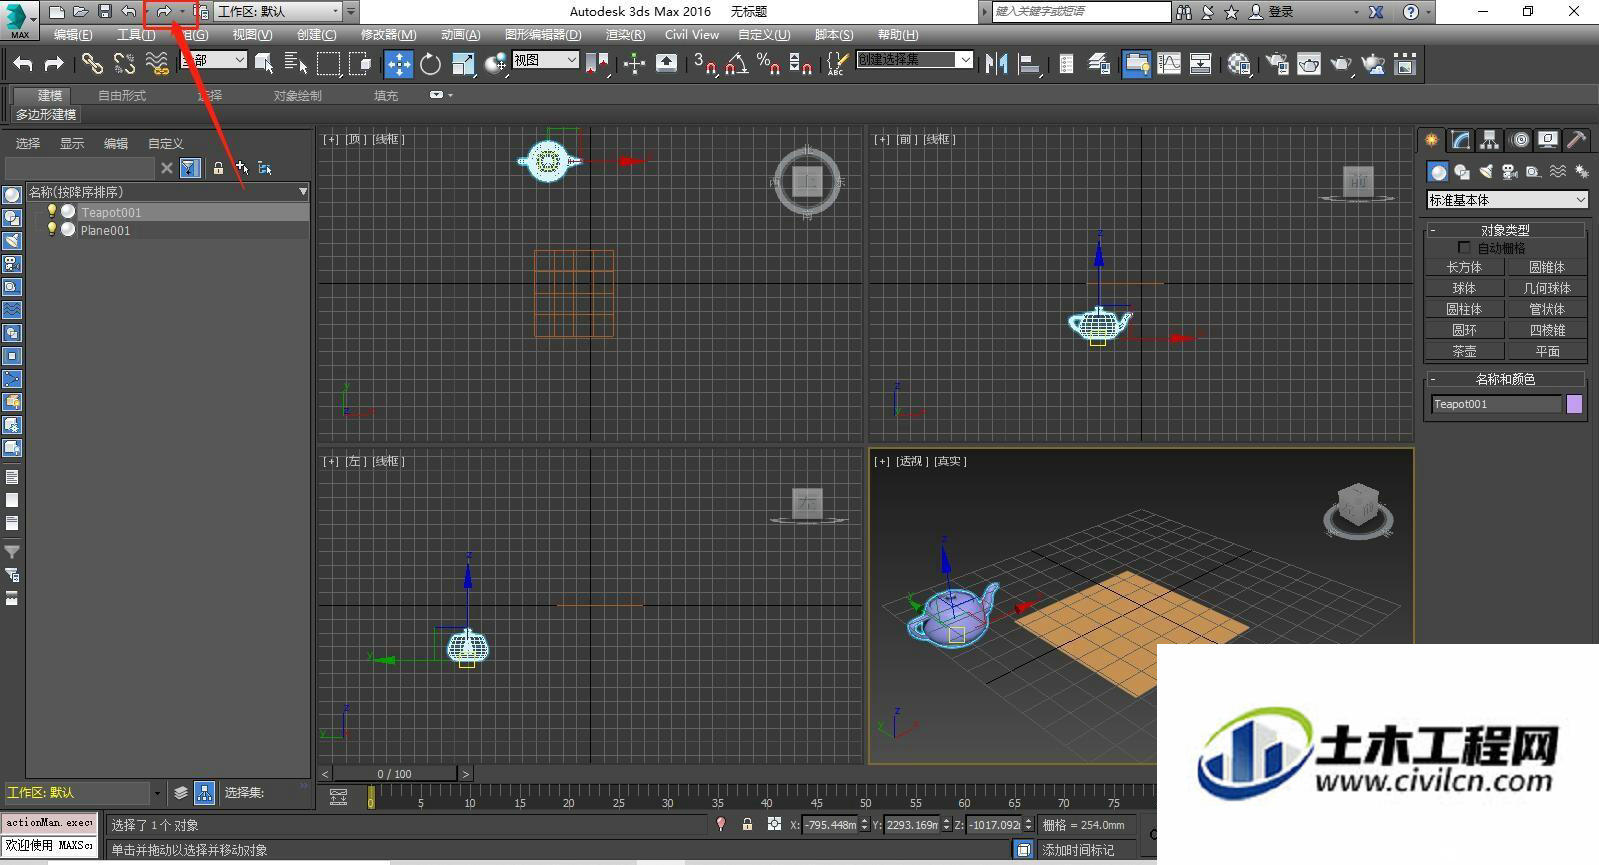This screenshot has height=865, width=1599.
Task: Toggle the selection lock icon in status bar
Action: [747, 825]
